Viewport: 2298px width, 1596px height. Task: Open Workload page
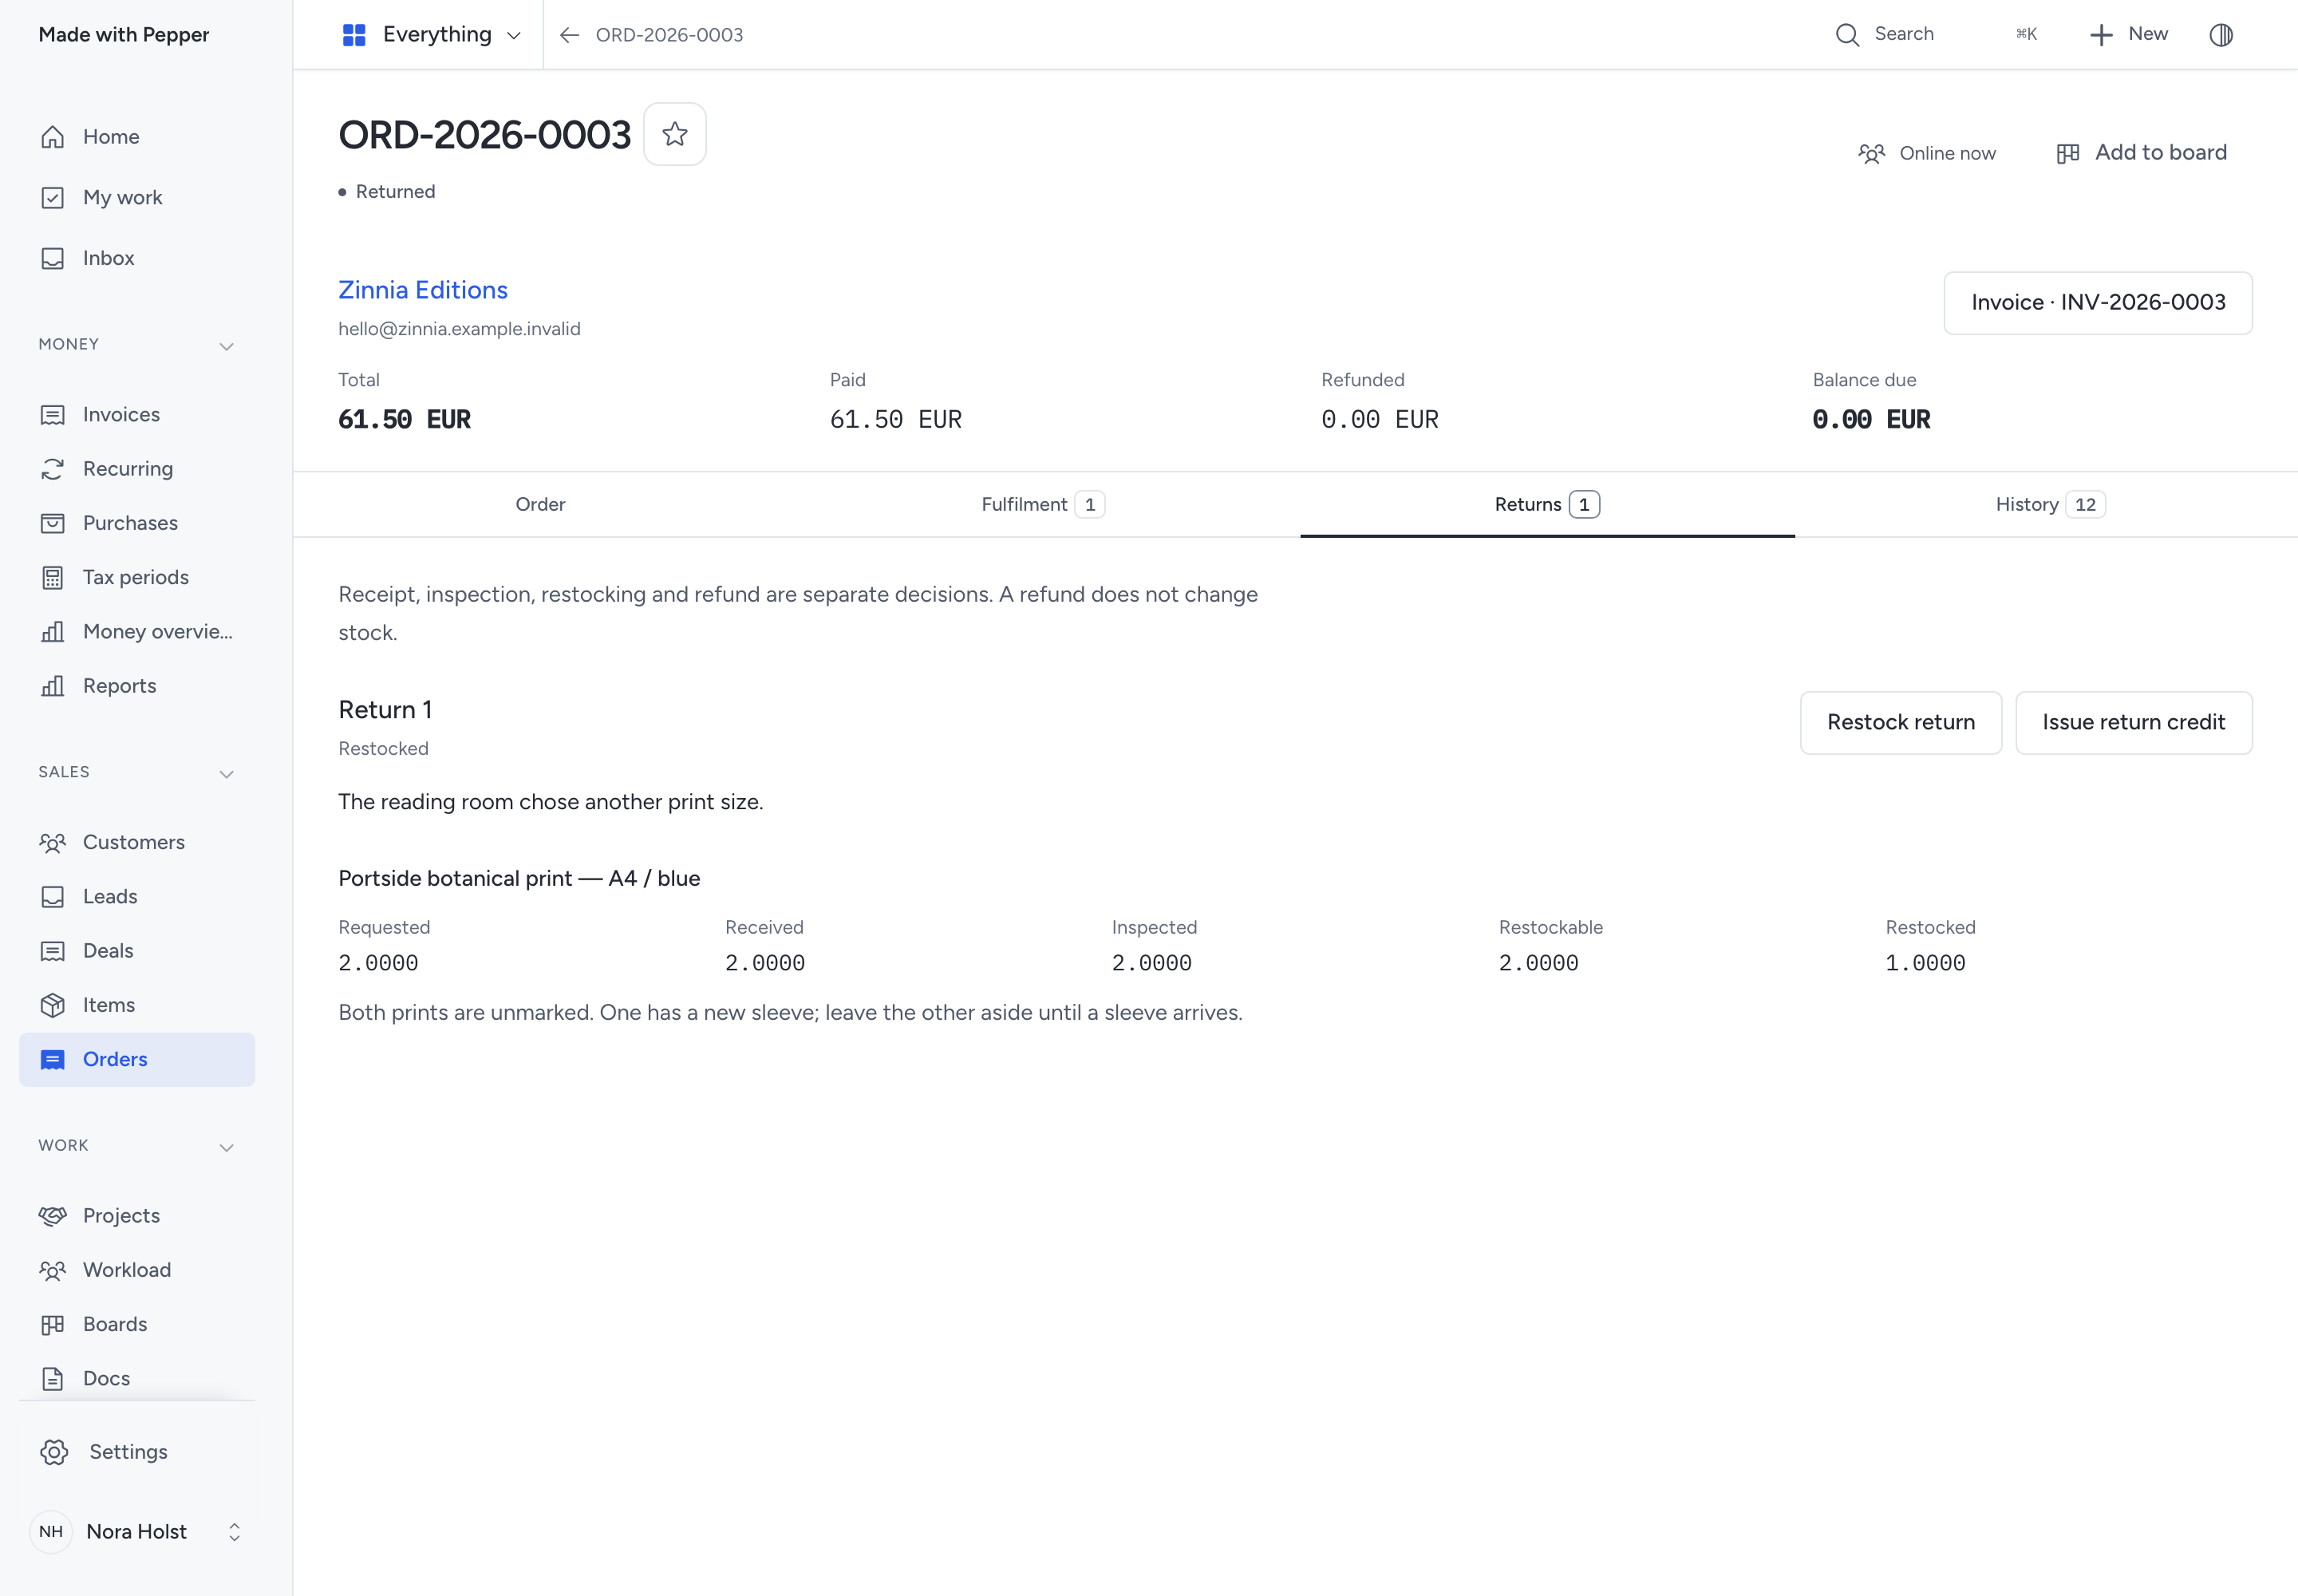pos(137,1270)
